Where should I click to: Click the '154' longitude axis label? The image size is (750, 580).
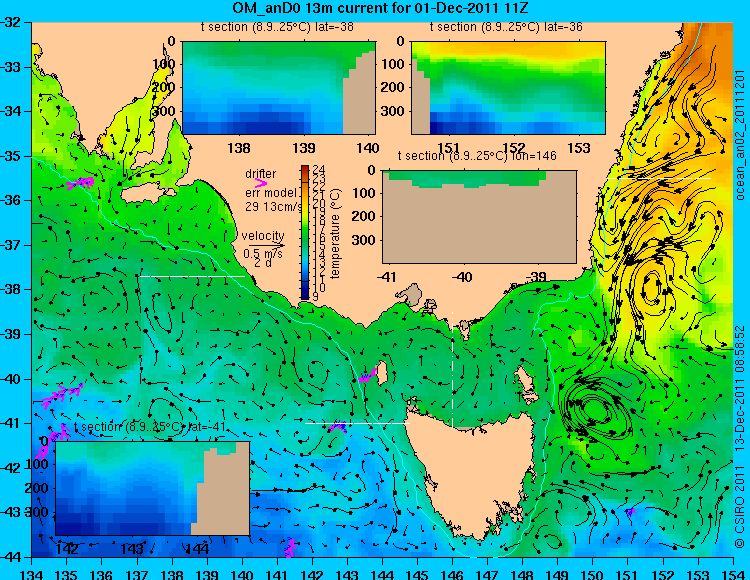(x=733, y=574)
